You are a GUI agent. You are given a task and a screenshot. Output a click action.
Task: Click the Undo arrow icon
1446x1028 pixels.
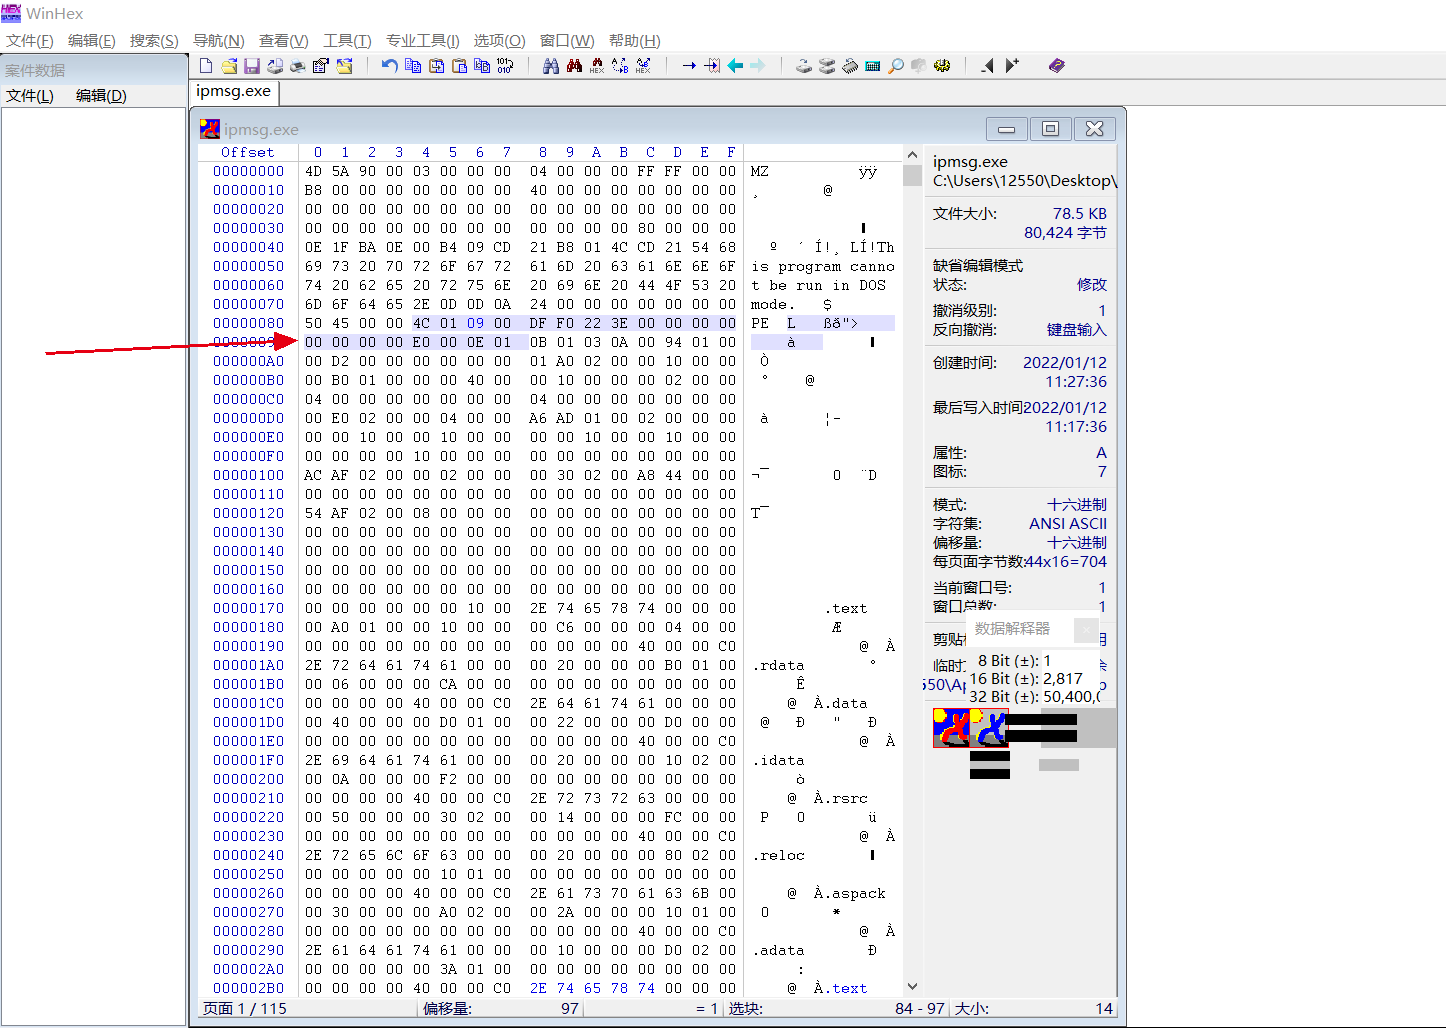click(389, 66)
